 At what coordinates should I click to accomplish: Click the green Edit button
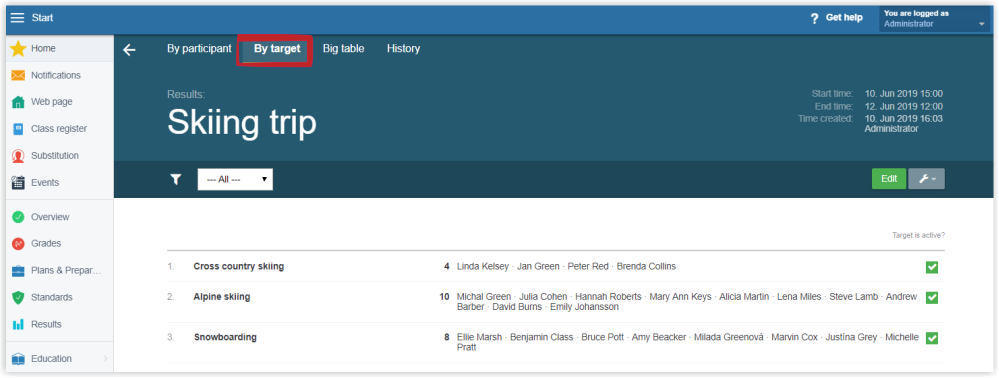point(889,179)
